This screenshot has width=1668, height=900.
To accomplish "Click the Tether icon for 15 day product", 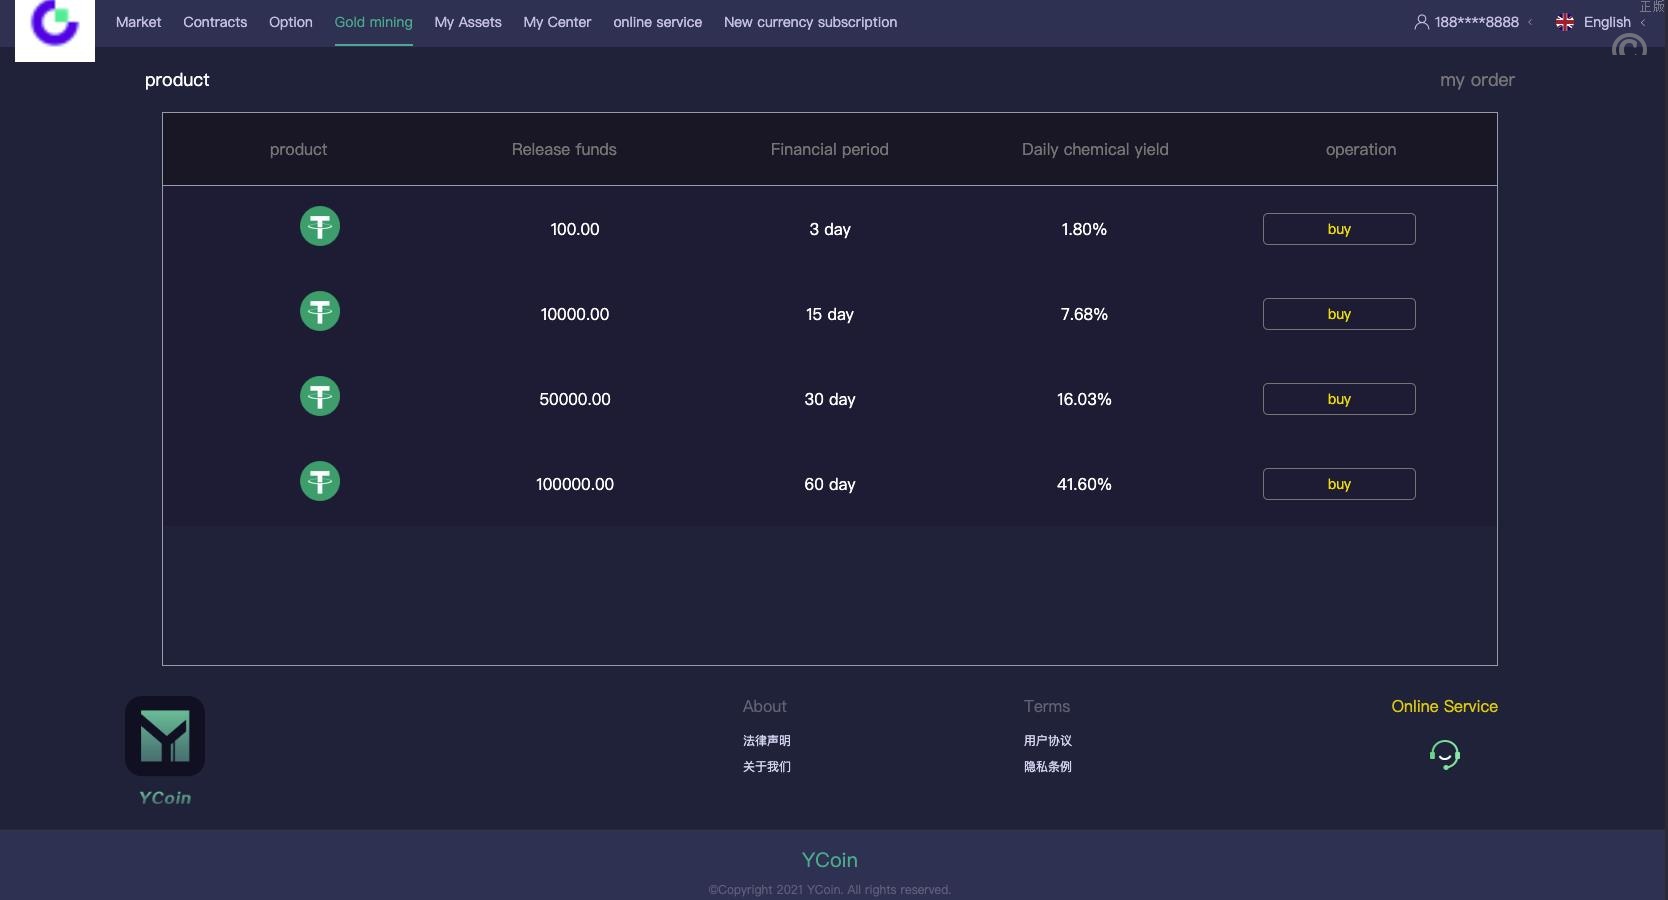I will [x=320, y=311].
